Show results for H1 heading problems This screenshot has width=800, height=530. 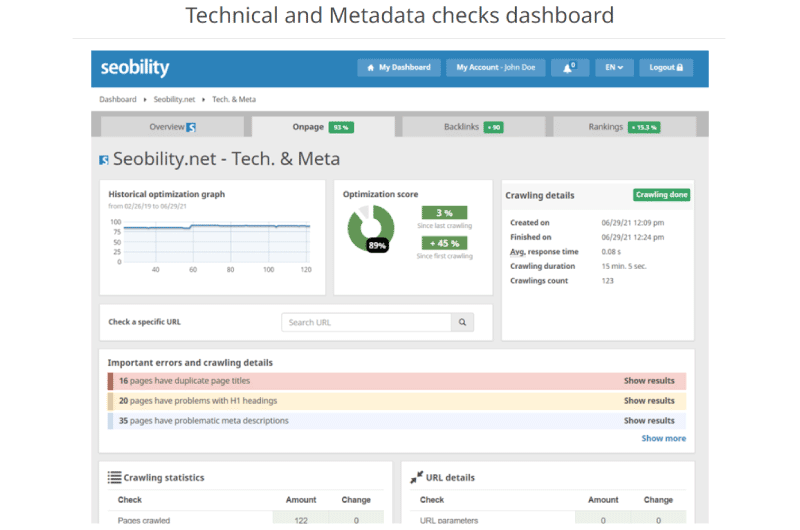(x=649, y=401)
